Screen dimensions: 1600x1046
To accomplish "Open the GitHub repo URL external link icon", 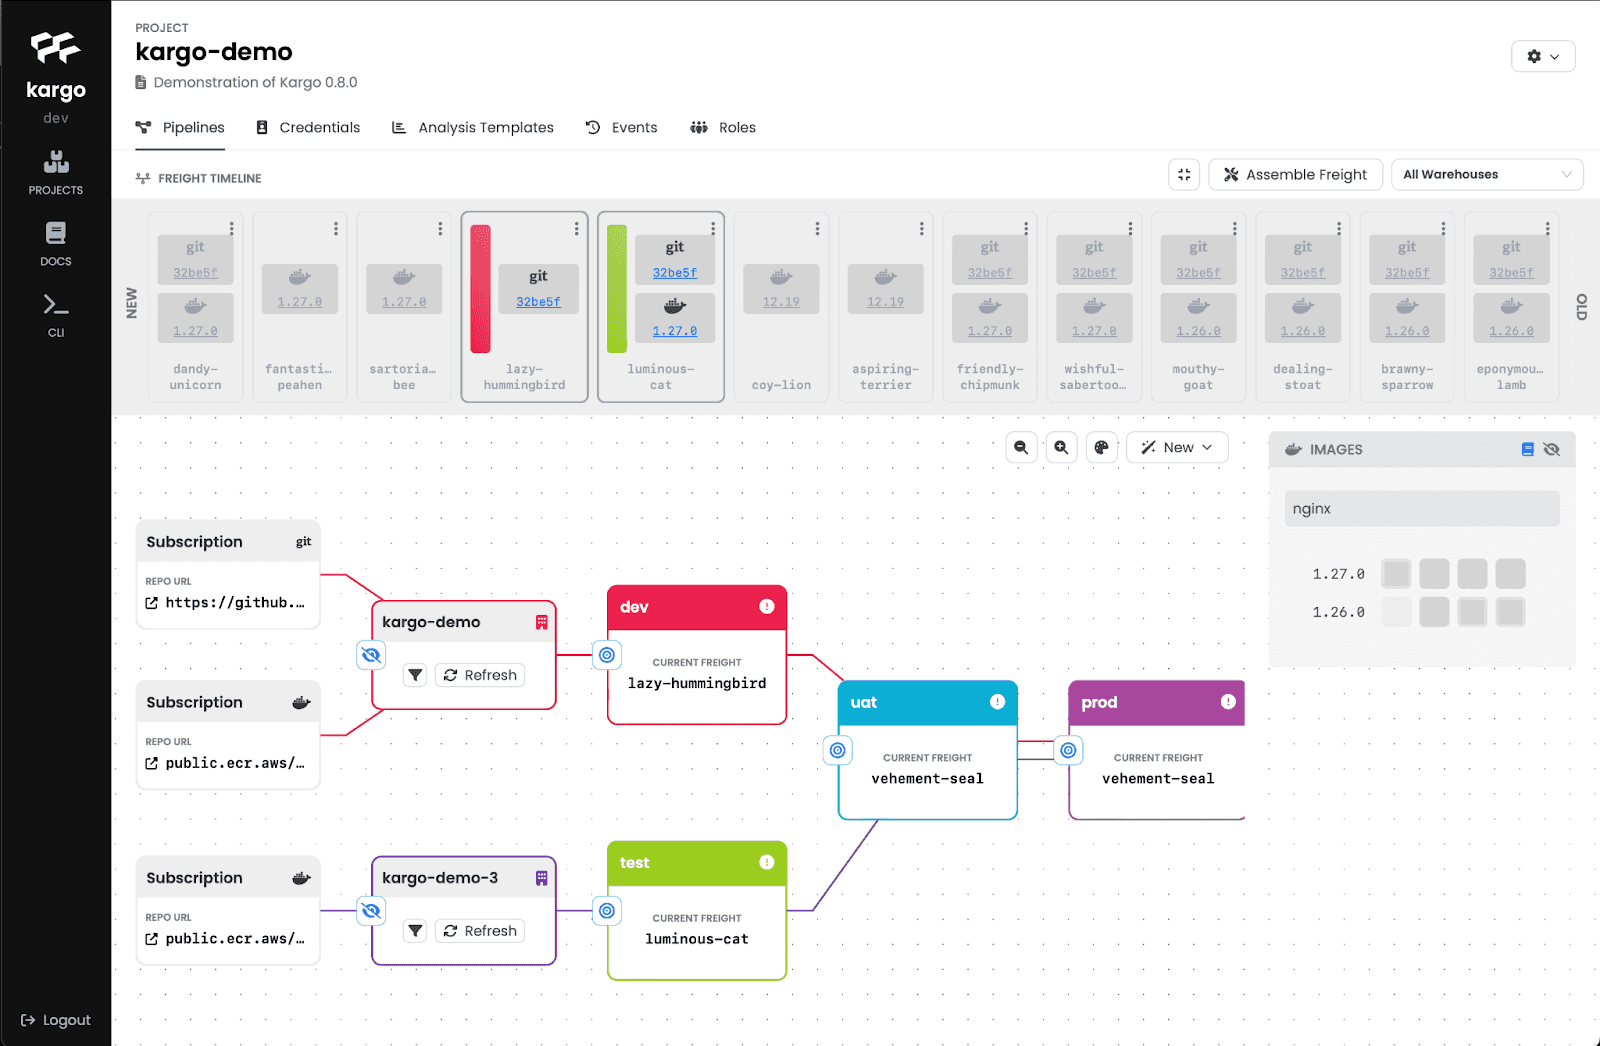I will coord(152,603).
